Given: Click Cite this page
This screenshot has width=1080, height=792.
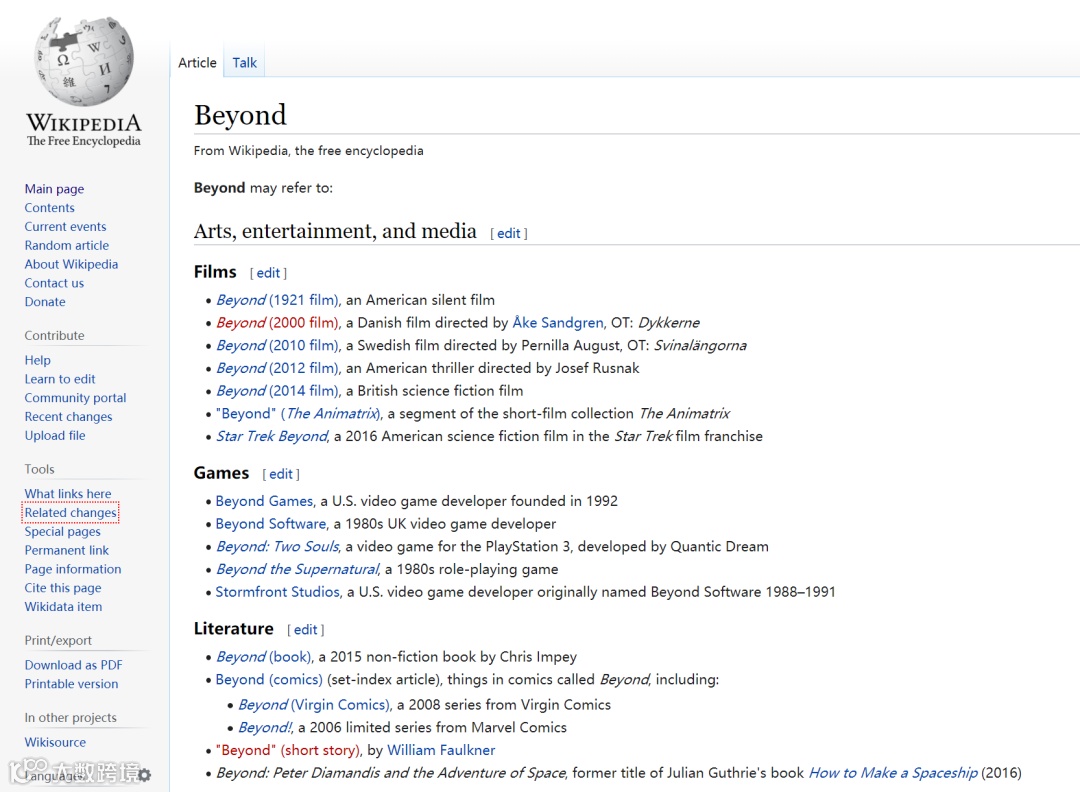Looking at the screenshot, I should [63, 588].
